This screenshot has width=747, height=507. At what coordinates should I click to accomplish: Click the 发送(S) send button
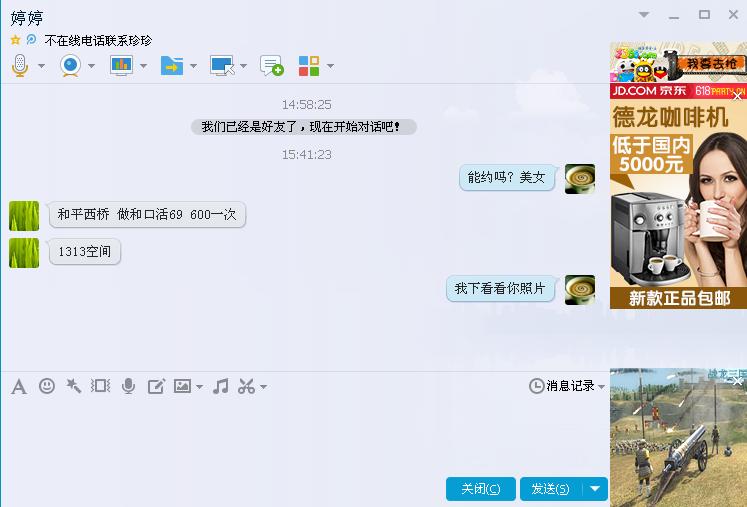[551, 489]
